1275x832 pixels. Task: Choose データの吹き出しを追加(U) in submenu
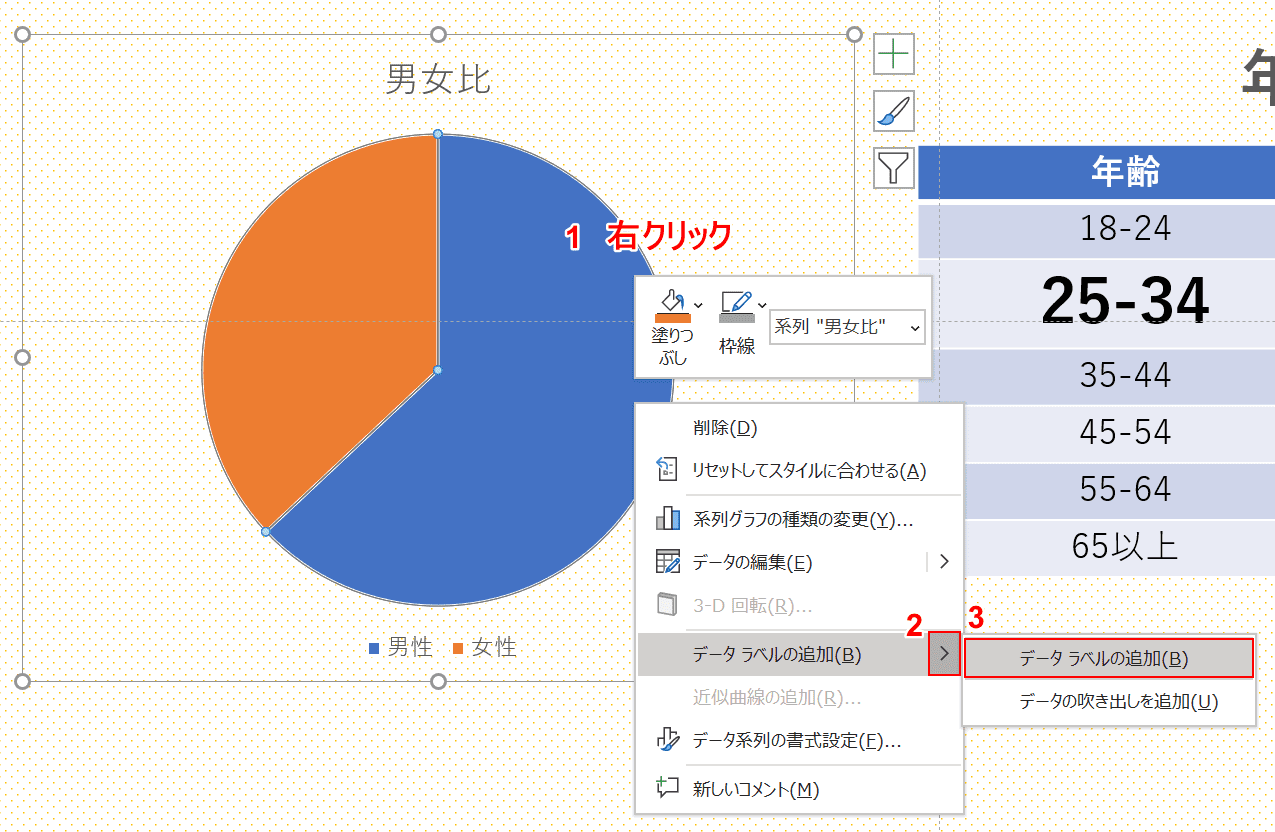click(1108, 701)
